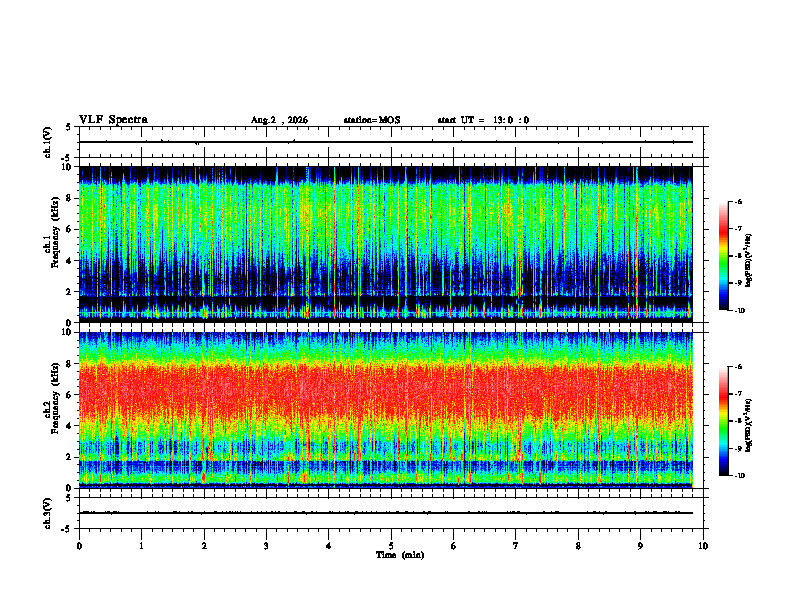Click the "-5" tick on ch.3(V) axis
Image resolution: width=792 pixels, height=612 pixels.
pyautogui.click(x=66, y=529)
